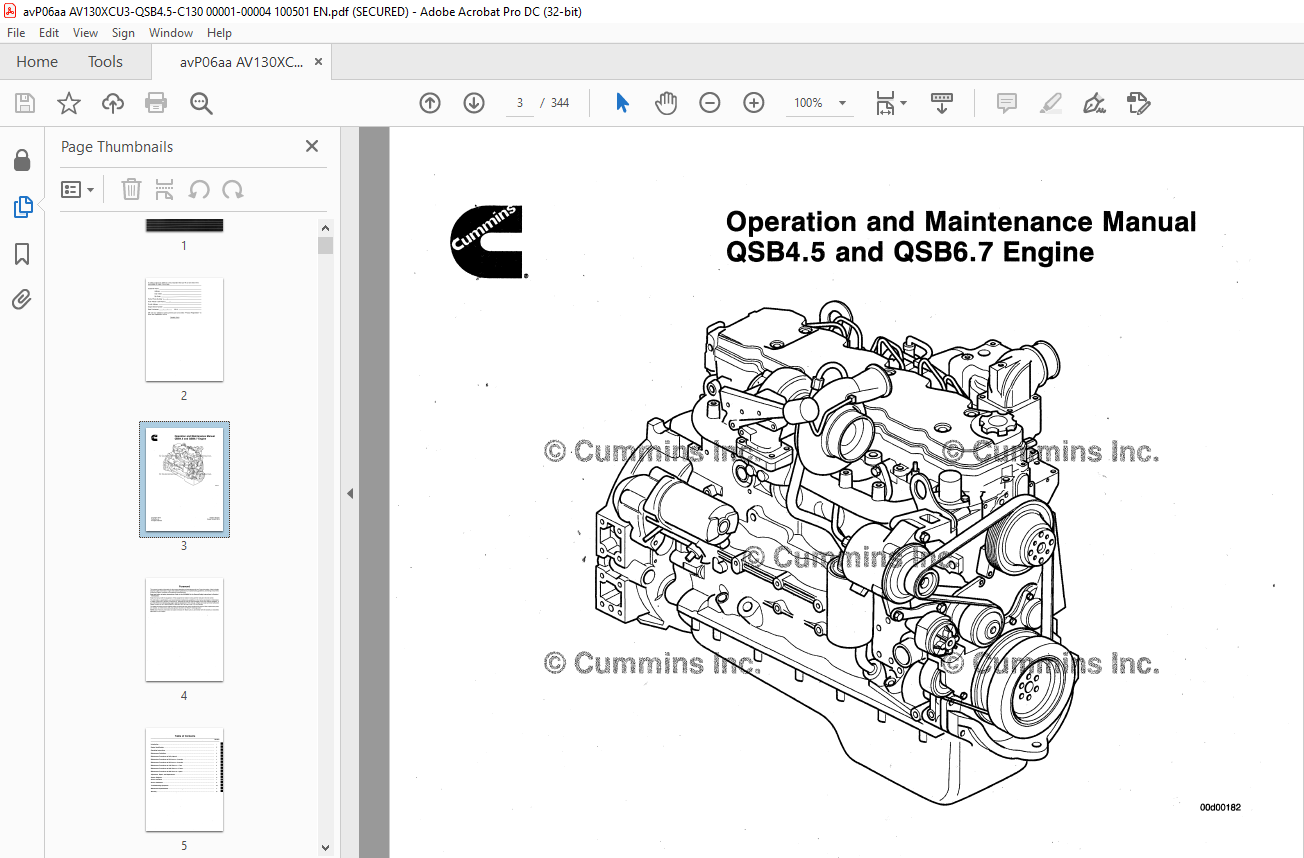Open the Sign menu
1304x858 pixels.
click(123, 33)
